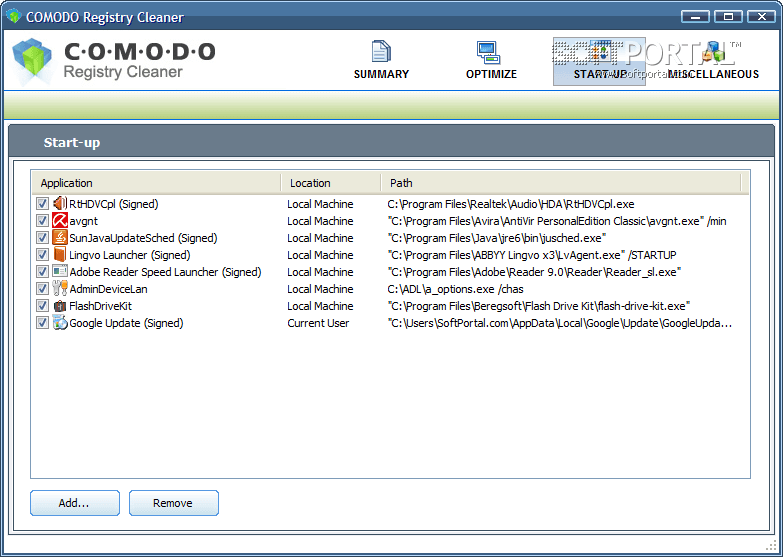
Task: Toggle Google Update checkbox
Action: pos(42,323)
